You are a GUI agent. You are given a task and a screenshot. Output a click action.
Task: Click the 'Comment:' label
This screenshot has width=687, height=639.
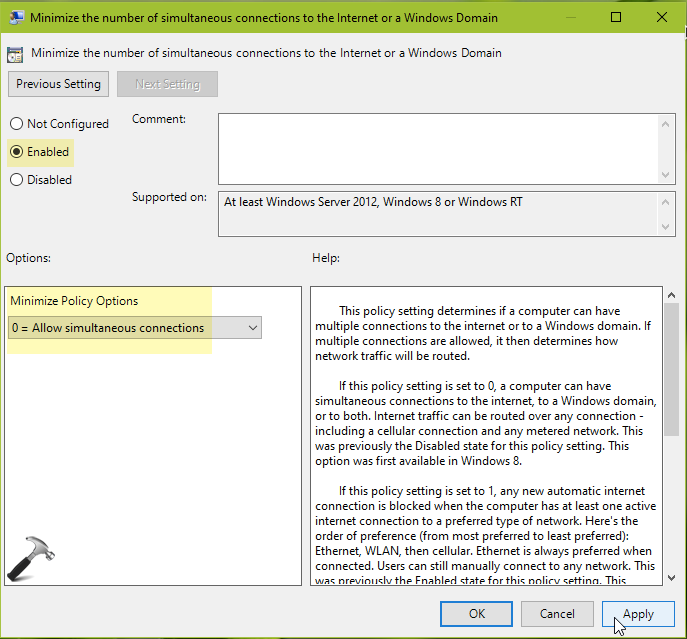159,119
